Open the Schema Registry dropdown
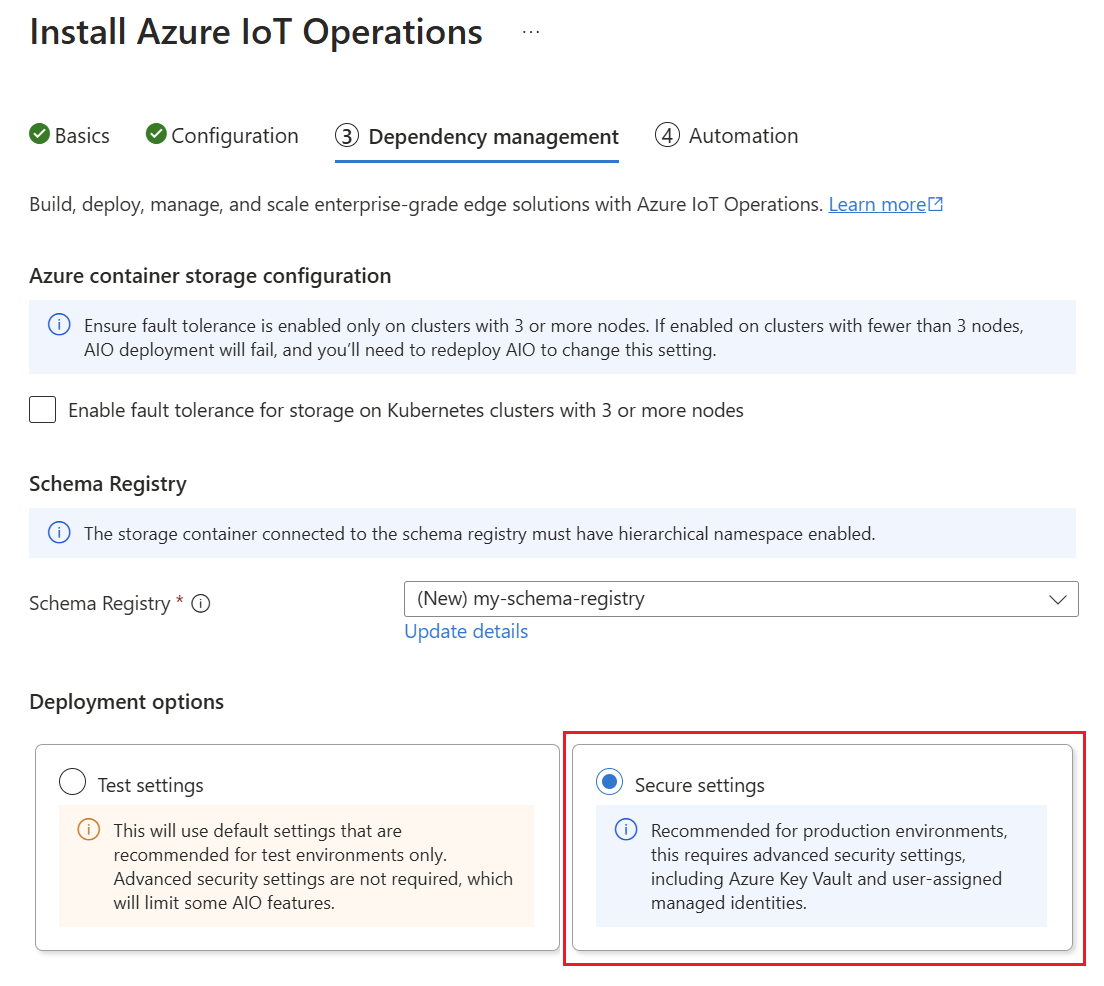The height and width of the screenshot is (986, 1104). 1058,598
